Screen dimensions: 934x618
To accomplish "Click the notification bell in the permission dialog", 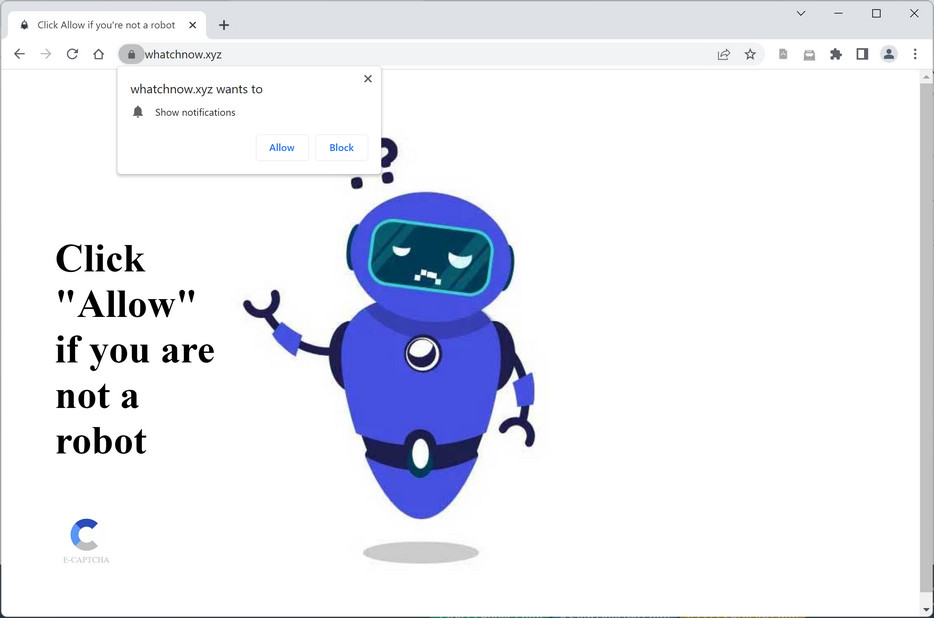I will [138, 112].
